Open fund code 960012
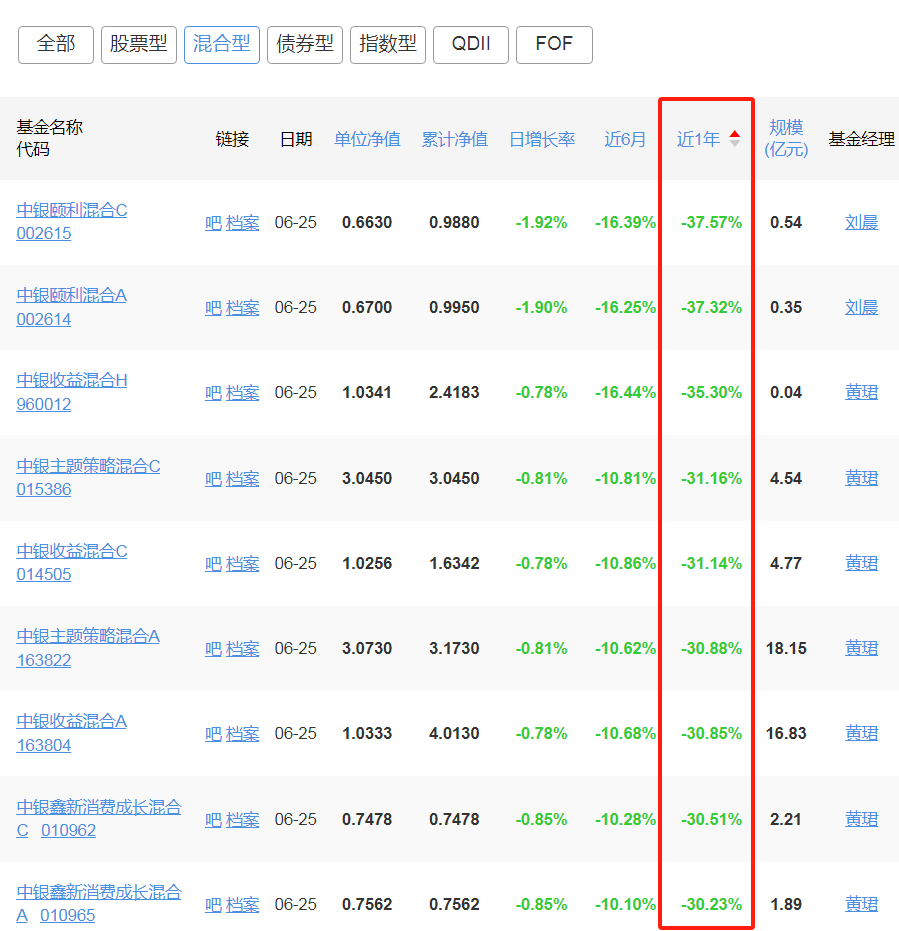This screenshot has height=931, width=899. coord(44,404)
